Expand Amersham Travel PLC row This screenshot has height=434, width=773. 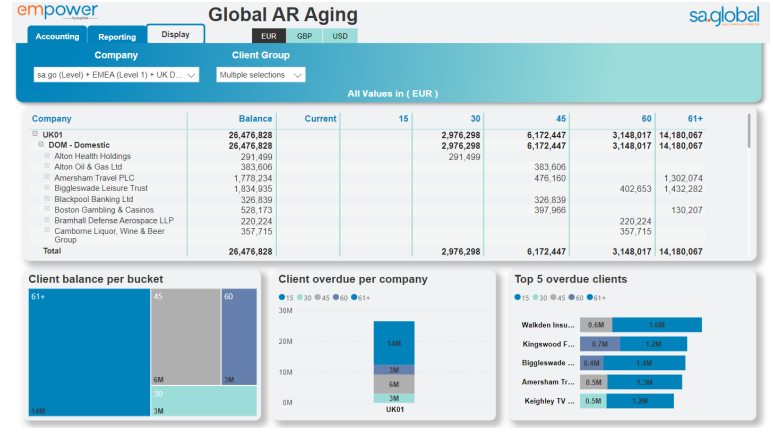[x=47, y=177]
